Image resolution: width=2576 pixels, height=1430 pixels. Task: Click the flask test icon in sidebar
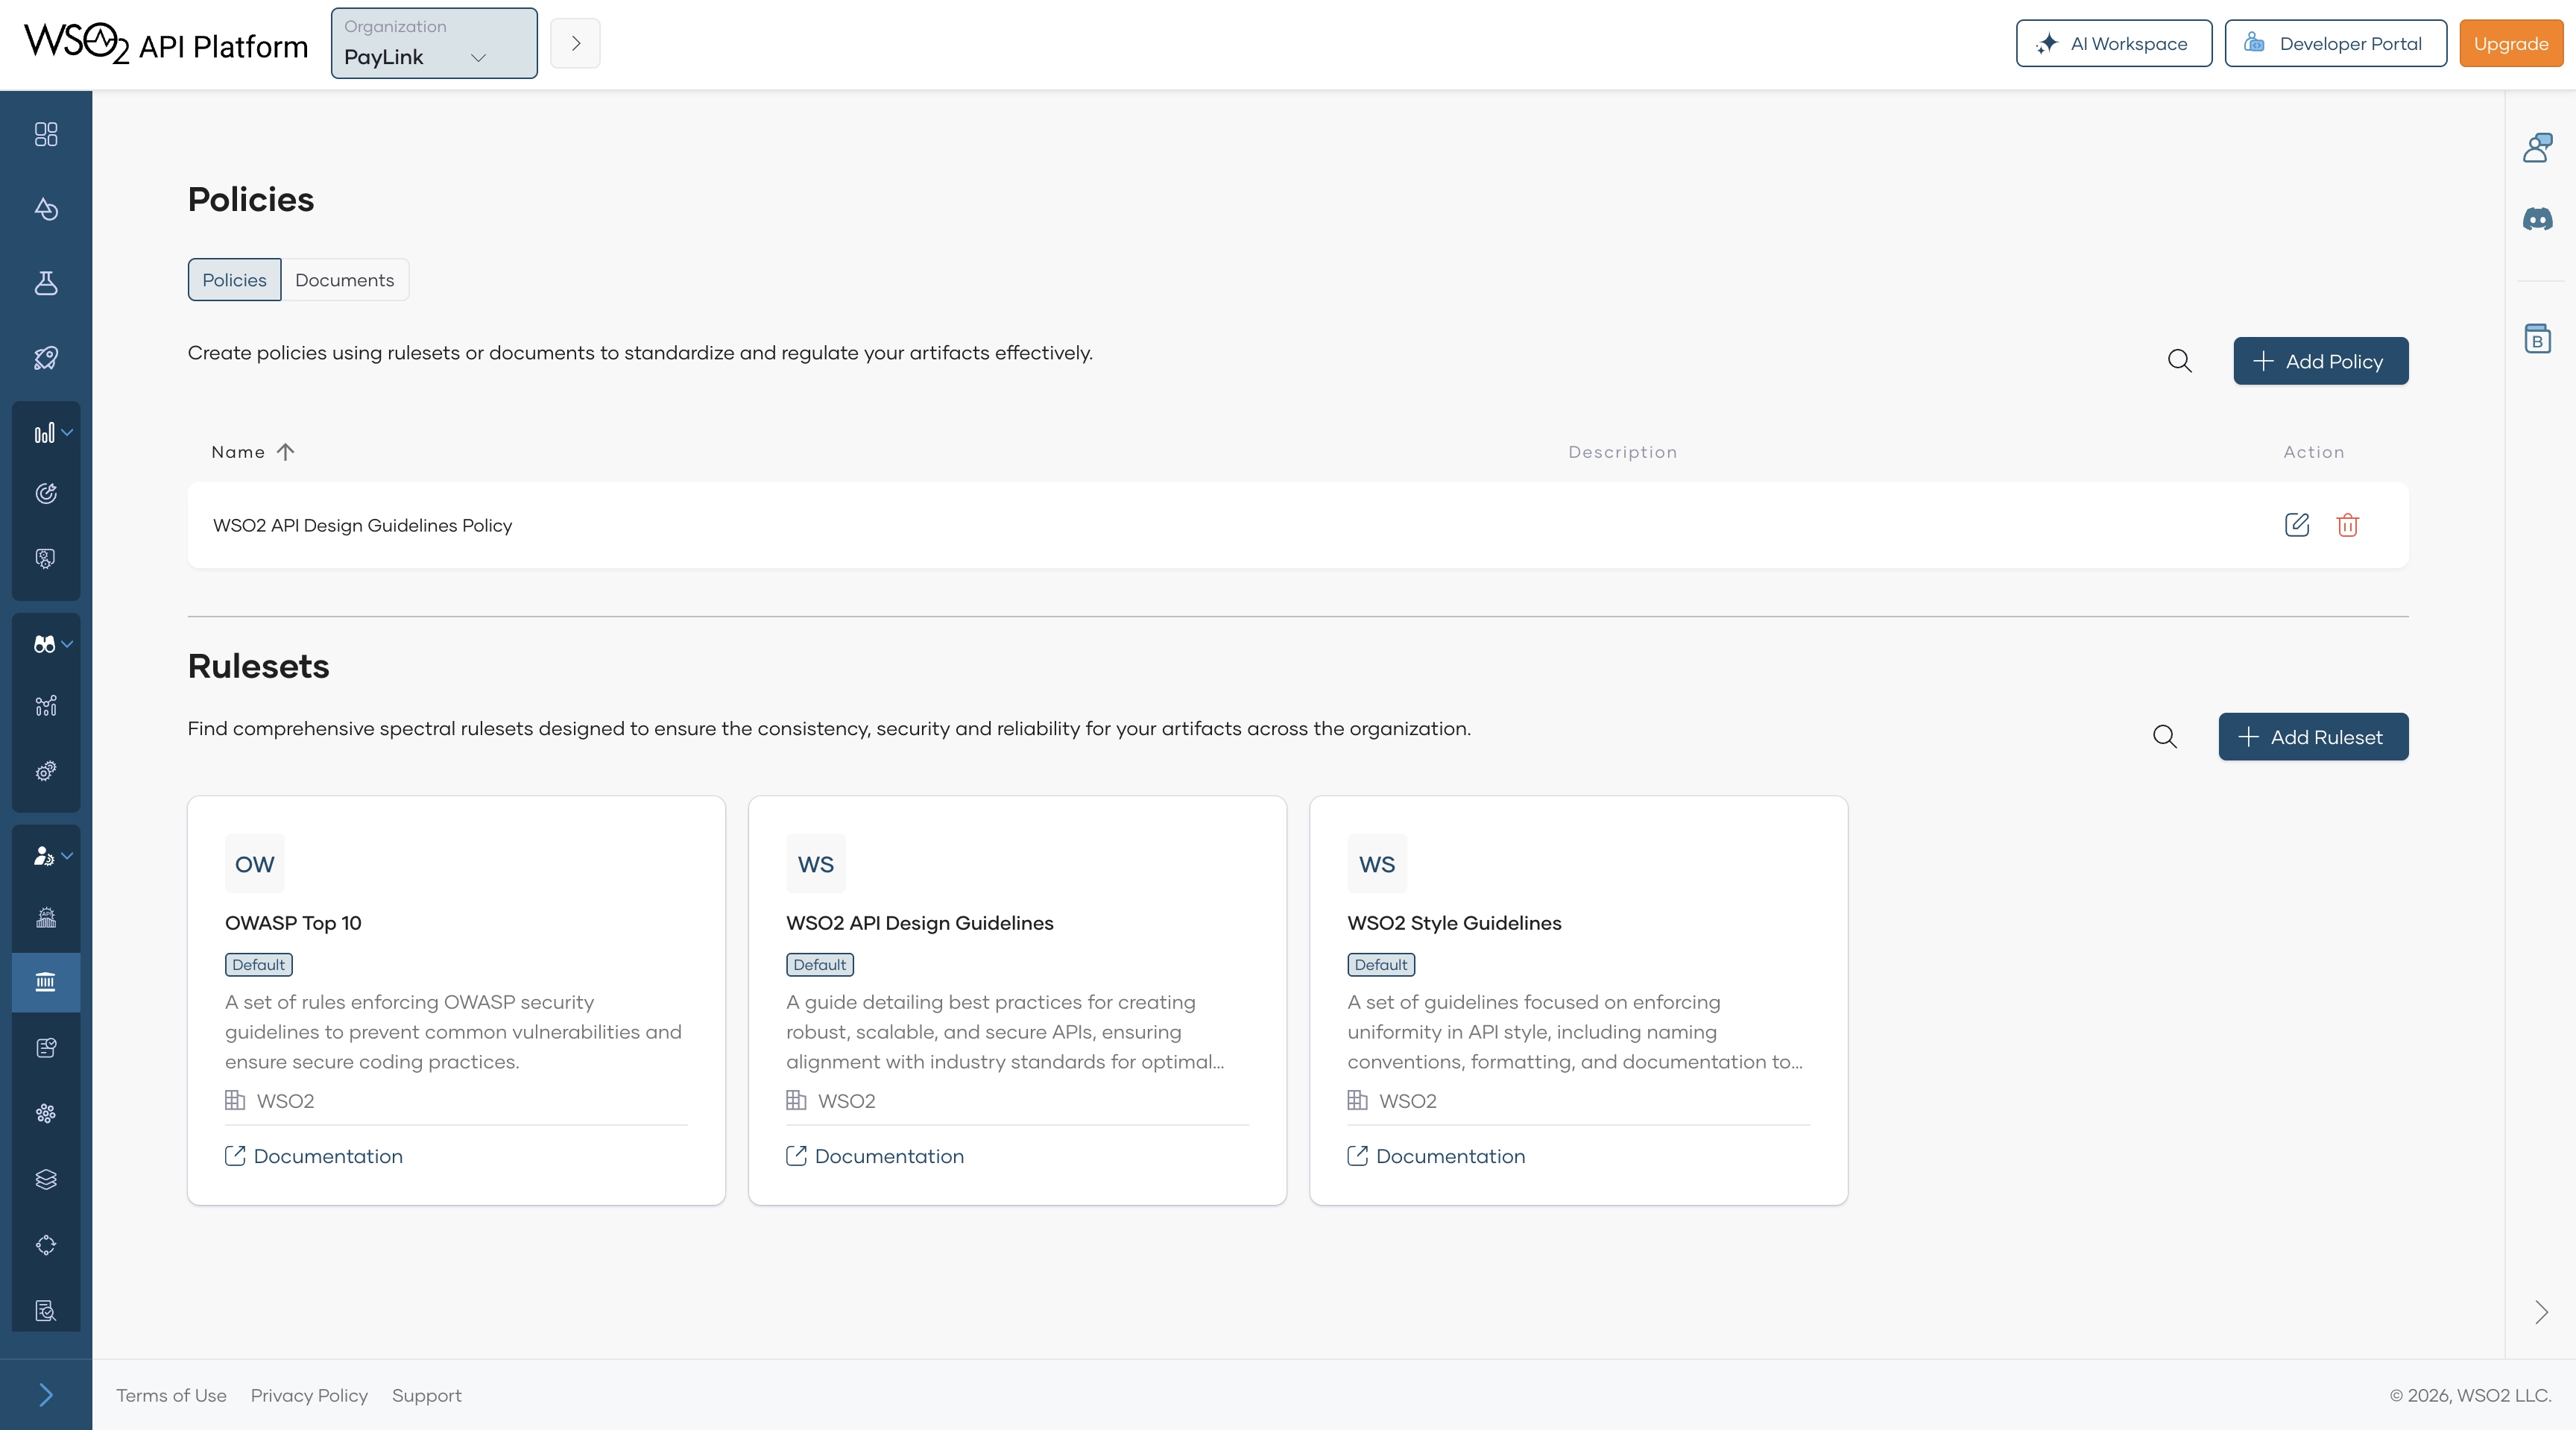[x=46, y=283]
